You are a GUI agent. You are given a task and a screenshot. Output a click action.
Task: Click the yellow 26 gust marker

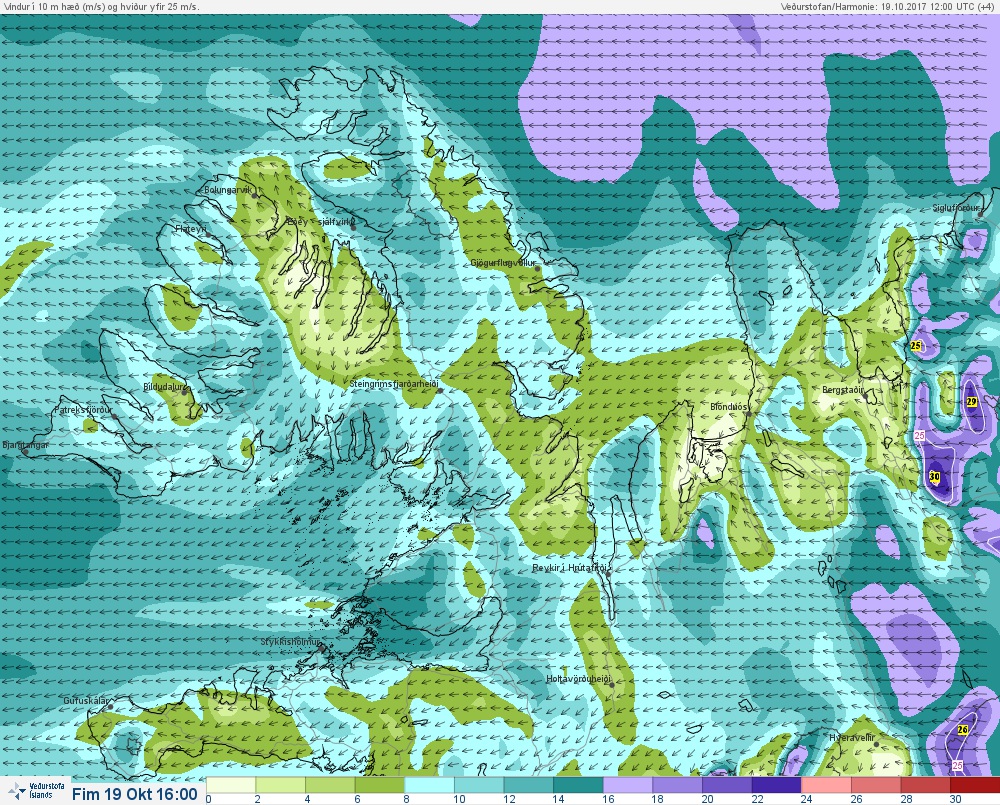pyautogui.click(x=962, y=730)
